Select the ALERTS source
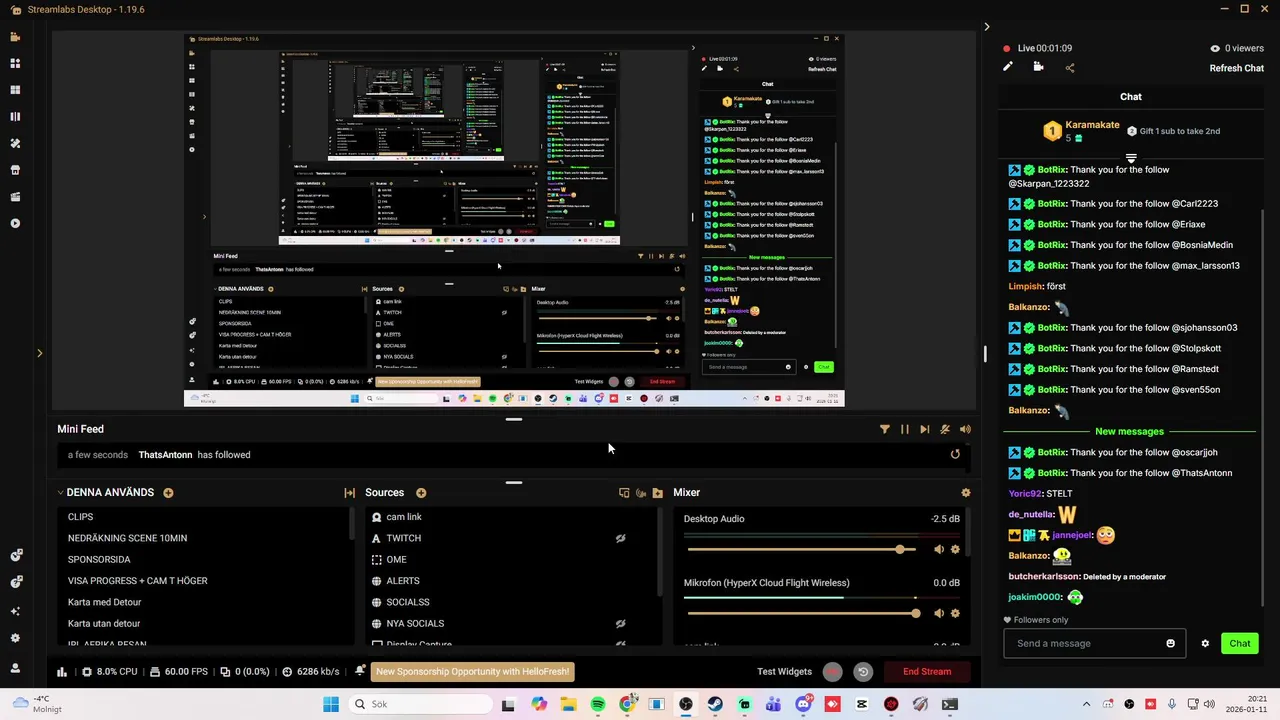Screen dimensions: 1280x720 (510, 581)
